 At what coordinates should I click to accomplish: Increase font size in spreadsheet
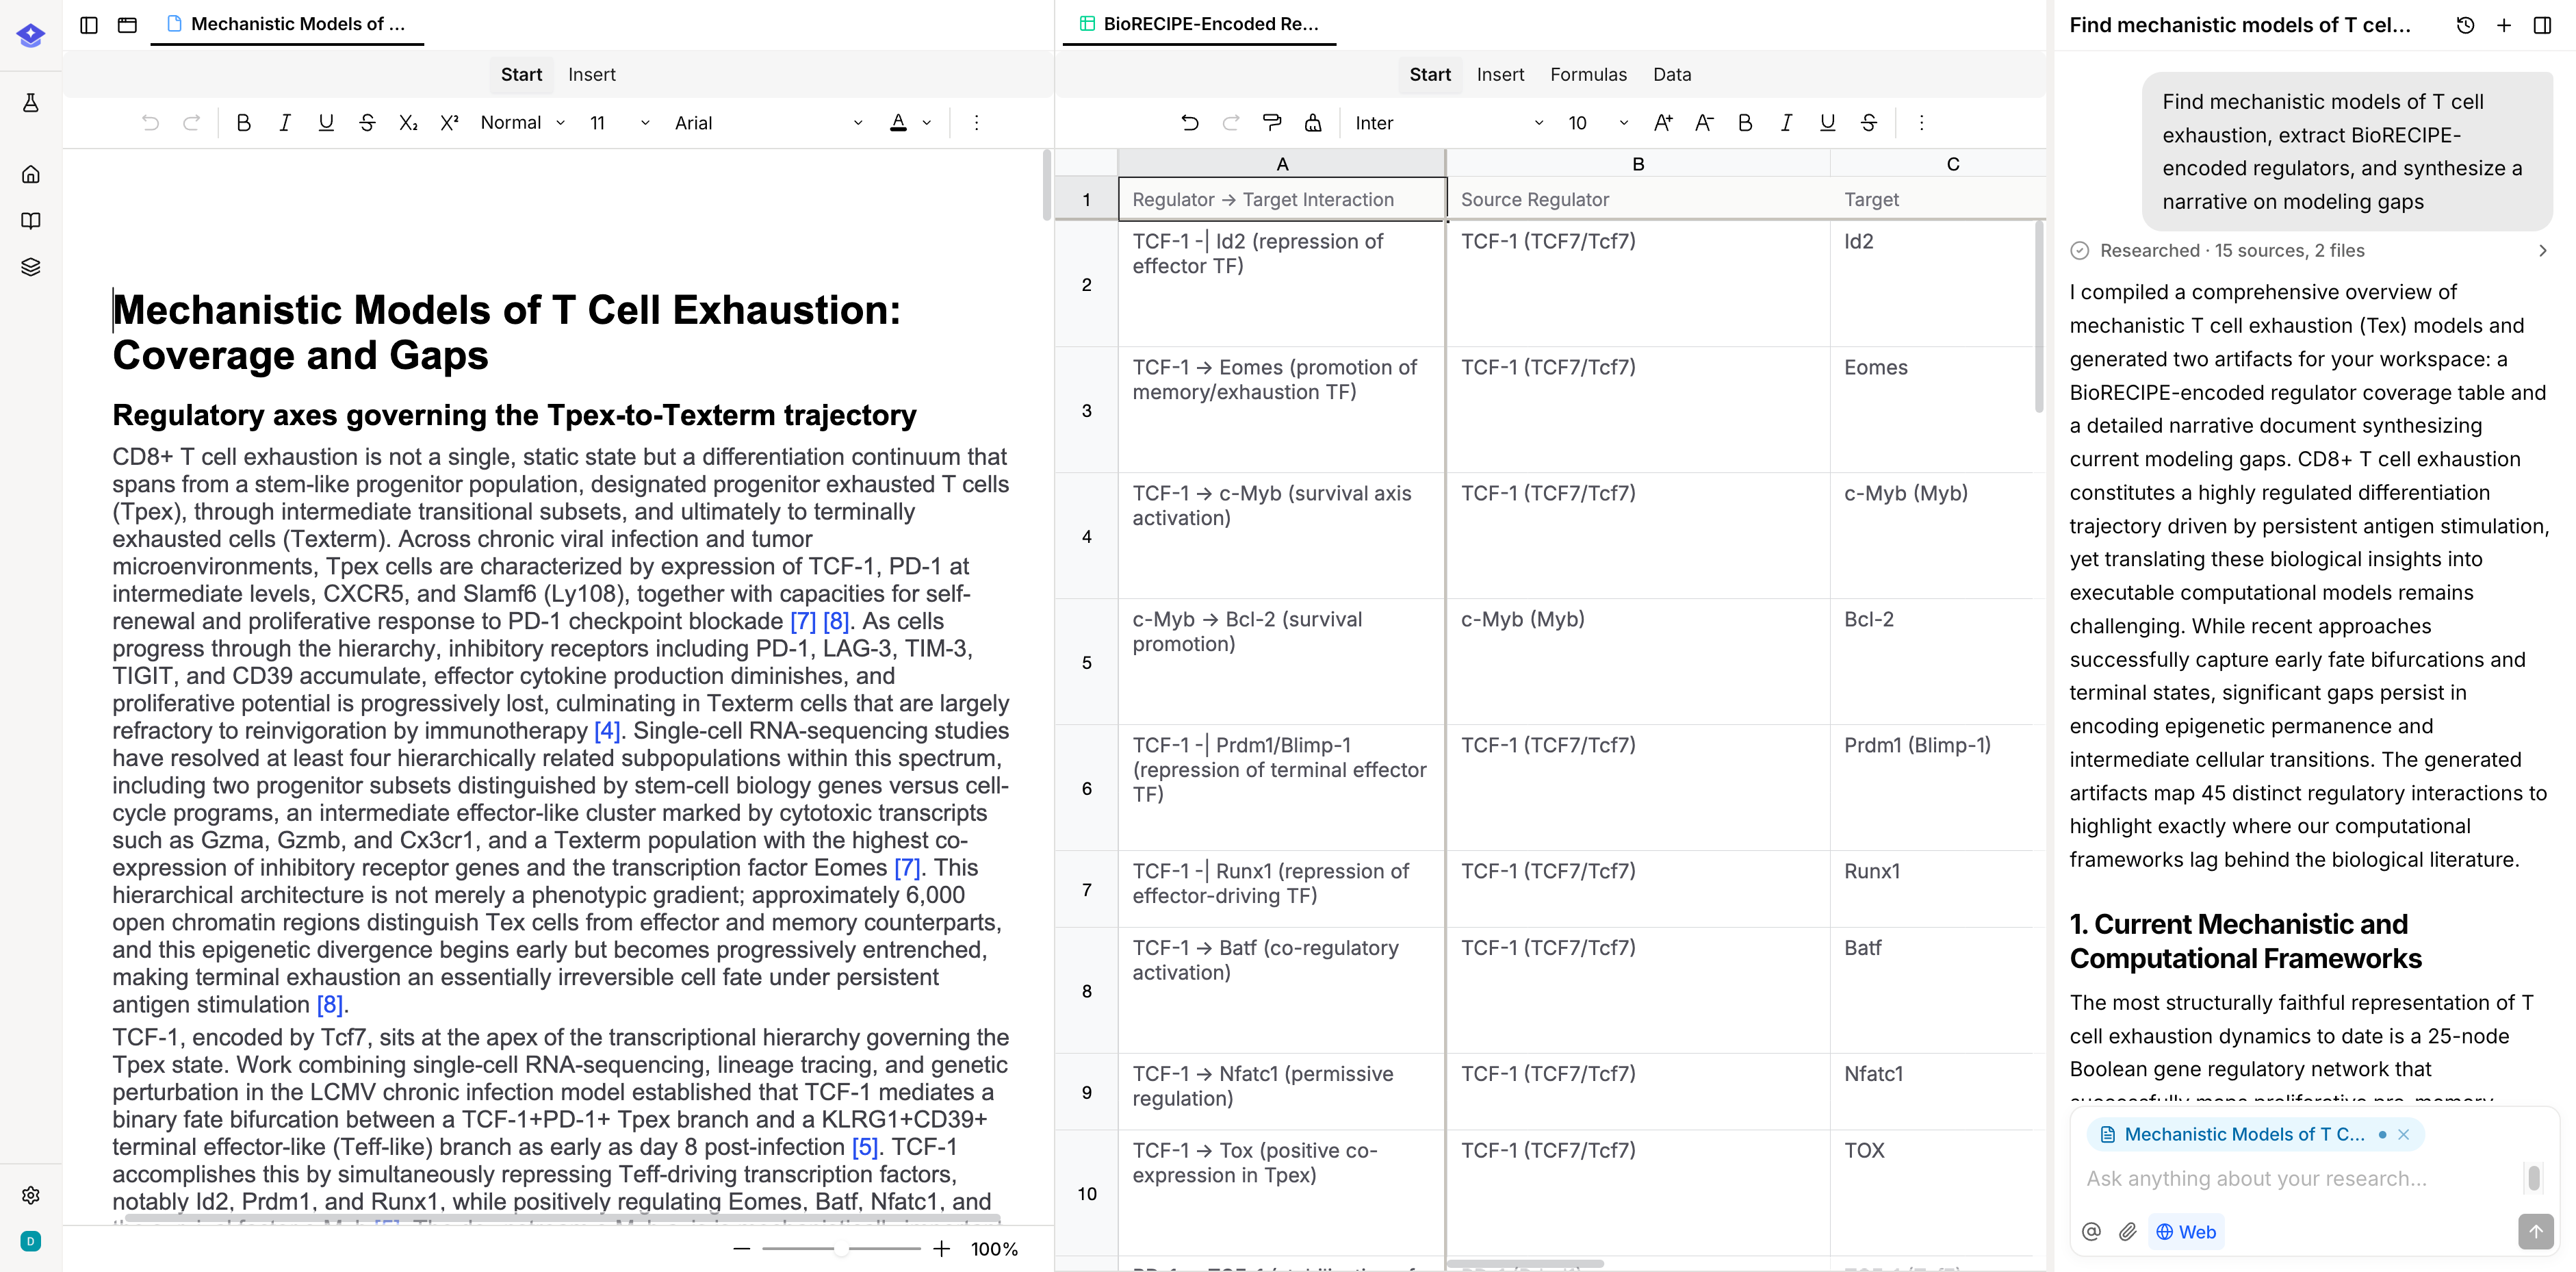pos(1663,123)
